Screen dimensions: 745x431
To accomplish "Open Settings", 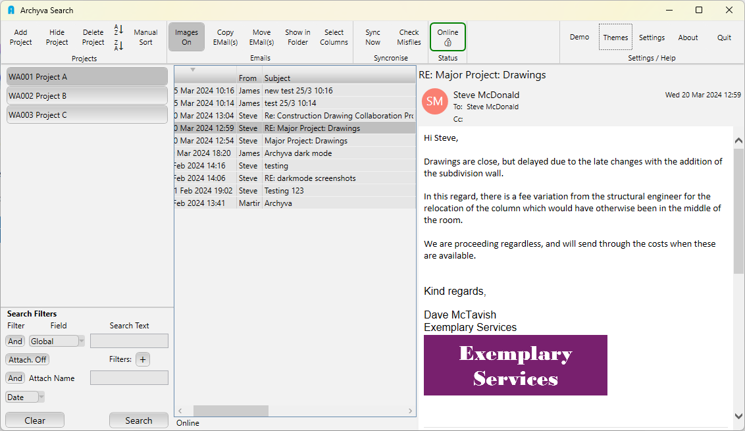I will point(652,37).
